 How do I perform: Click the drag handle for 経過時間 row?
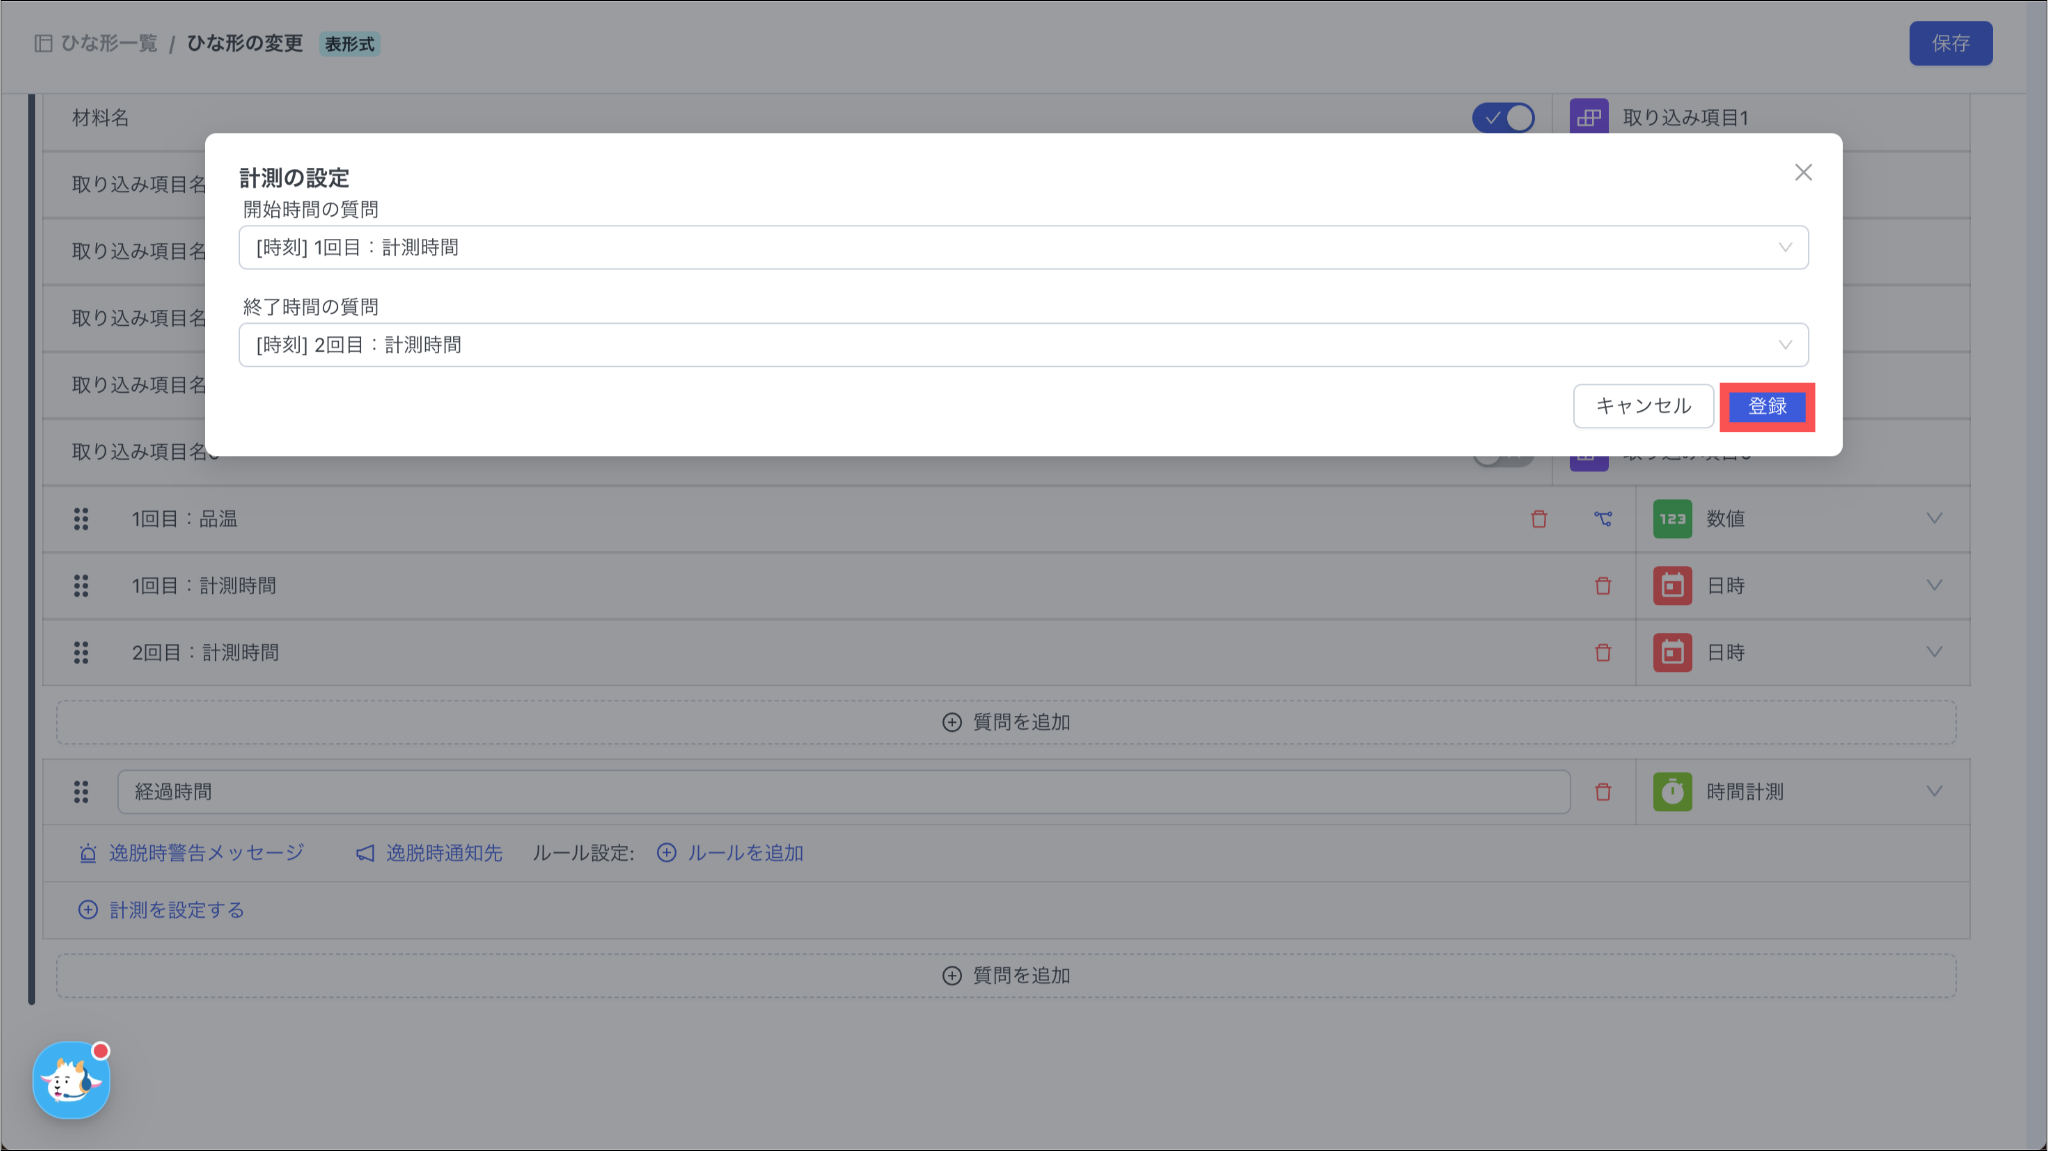(81, 792)
